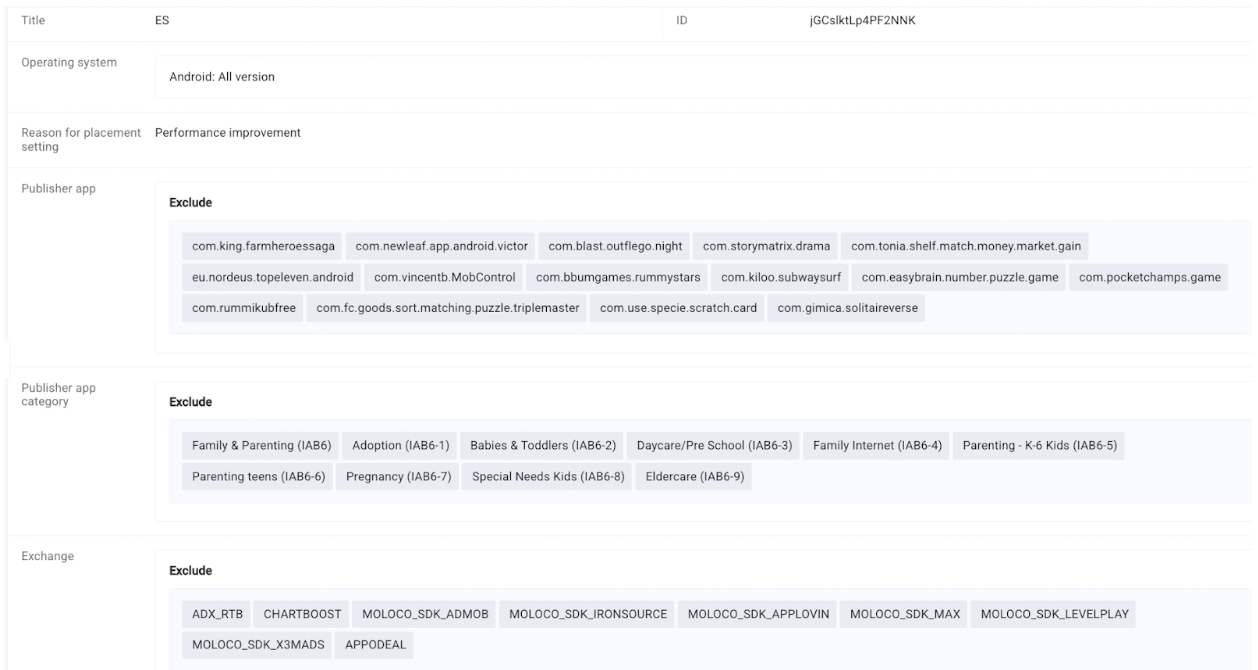Click the Reason for placement setting label
Screen dimensions: 1258x670
tap(80, 139)
